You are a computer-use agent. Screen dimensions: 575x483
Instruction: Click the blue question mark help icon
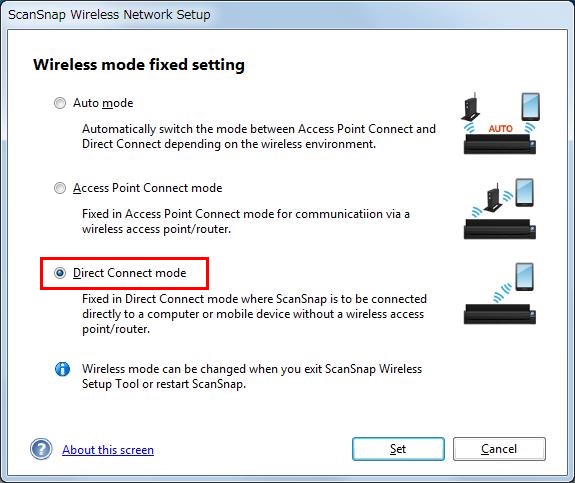[41, 449]
